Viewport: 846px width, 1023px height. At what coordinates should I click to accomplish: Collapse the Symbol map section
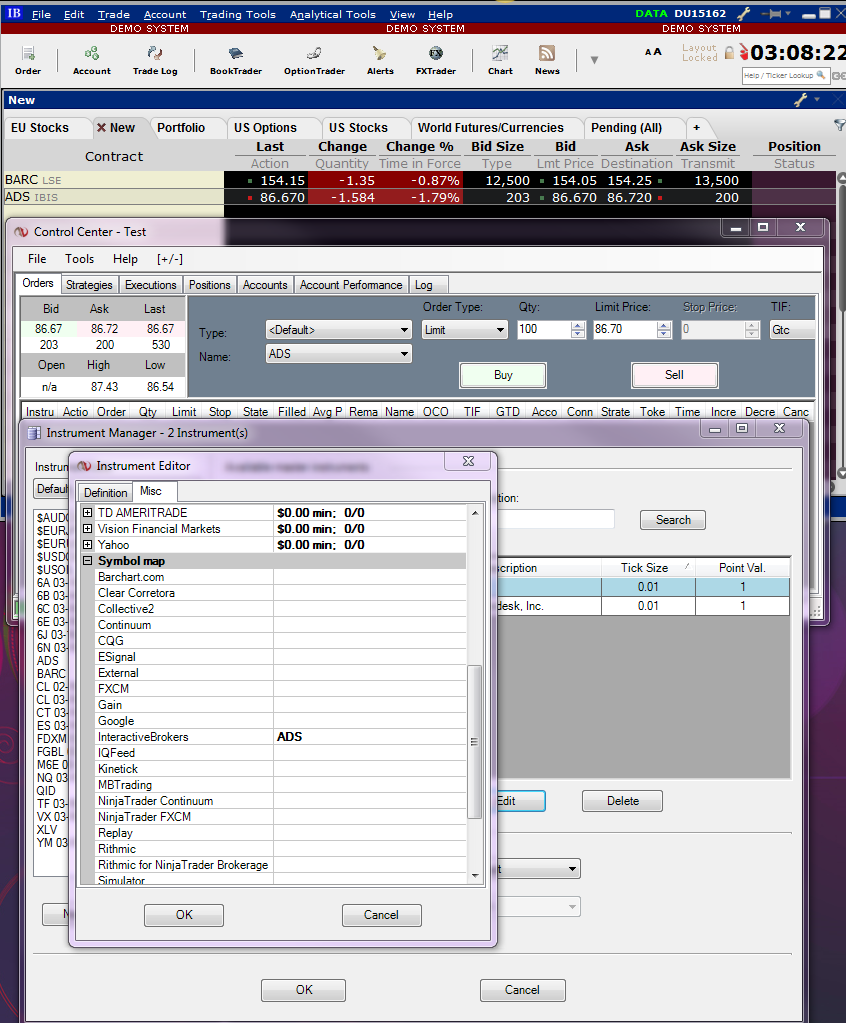click(x=87, y=561)
